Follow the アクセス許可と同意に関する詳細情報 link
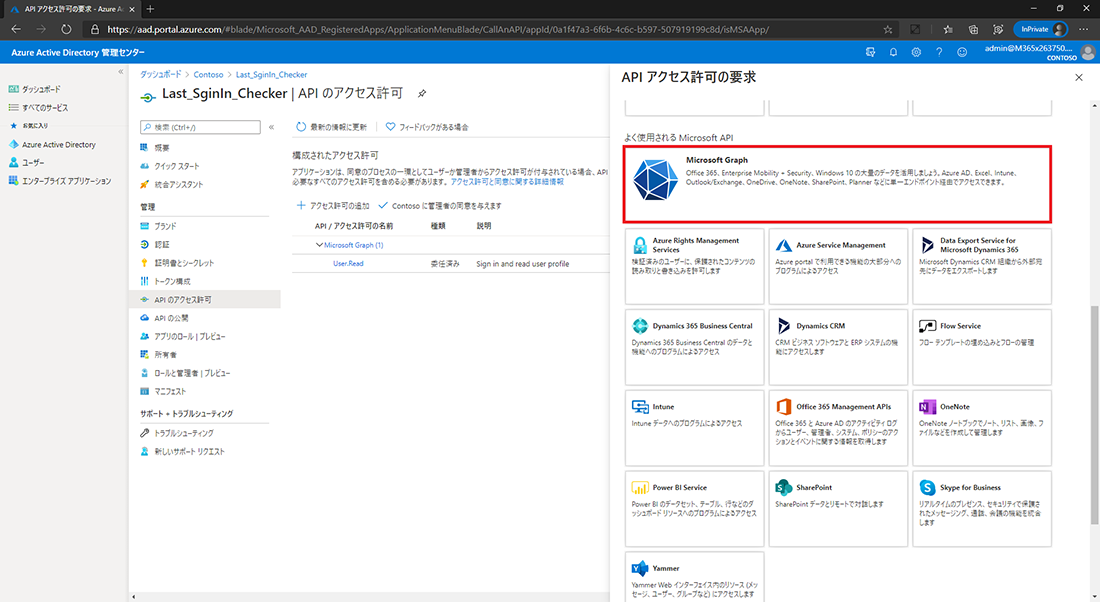The image size is (1100, 602). point(507,182)
